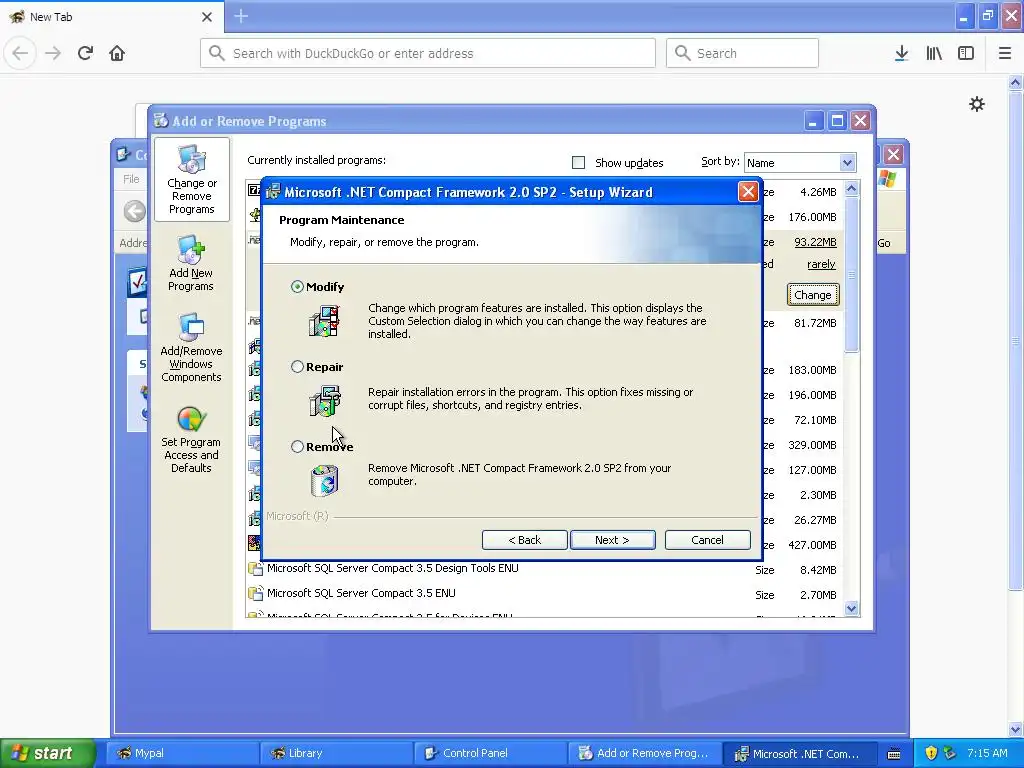The width and height of the screenshot is (1024, 768).
Task: Open Add/Remove Windows Components
Action: point(191,348)
